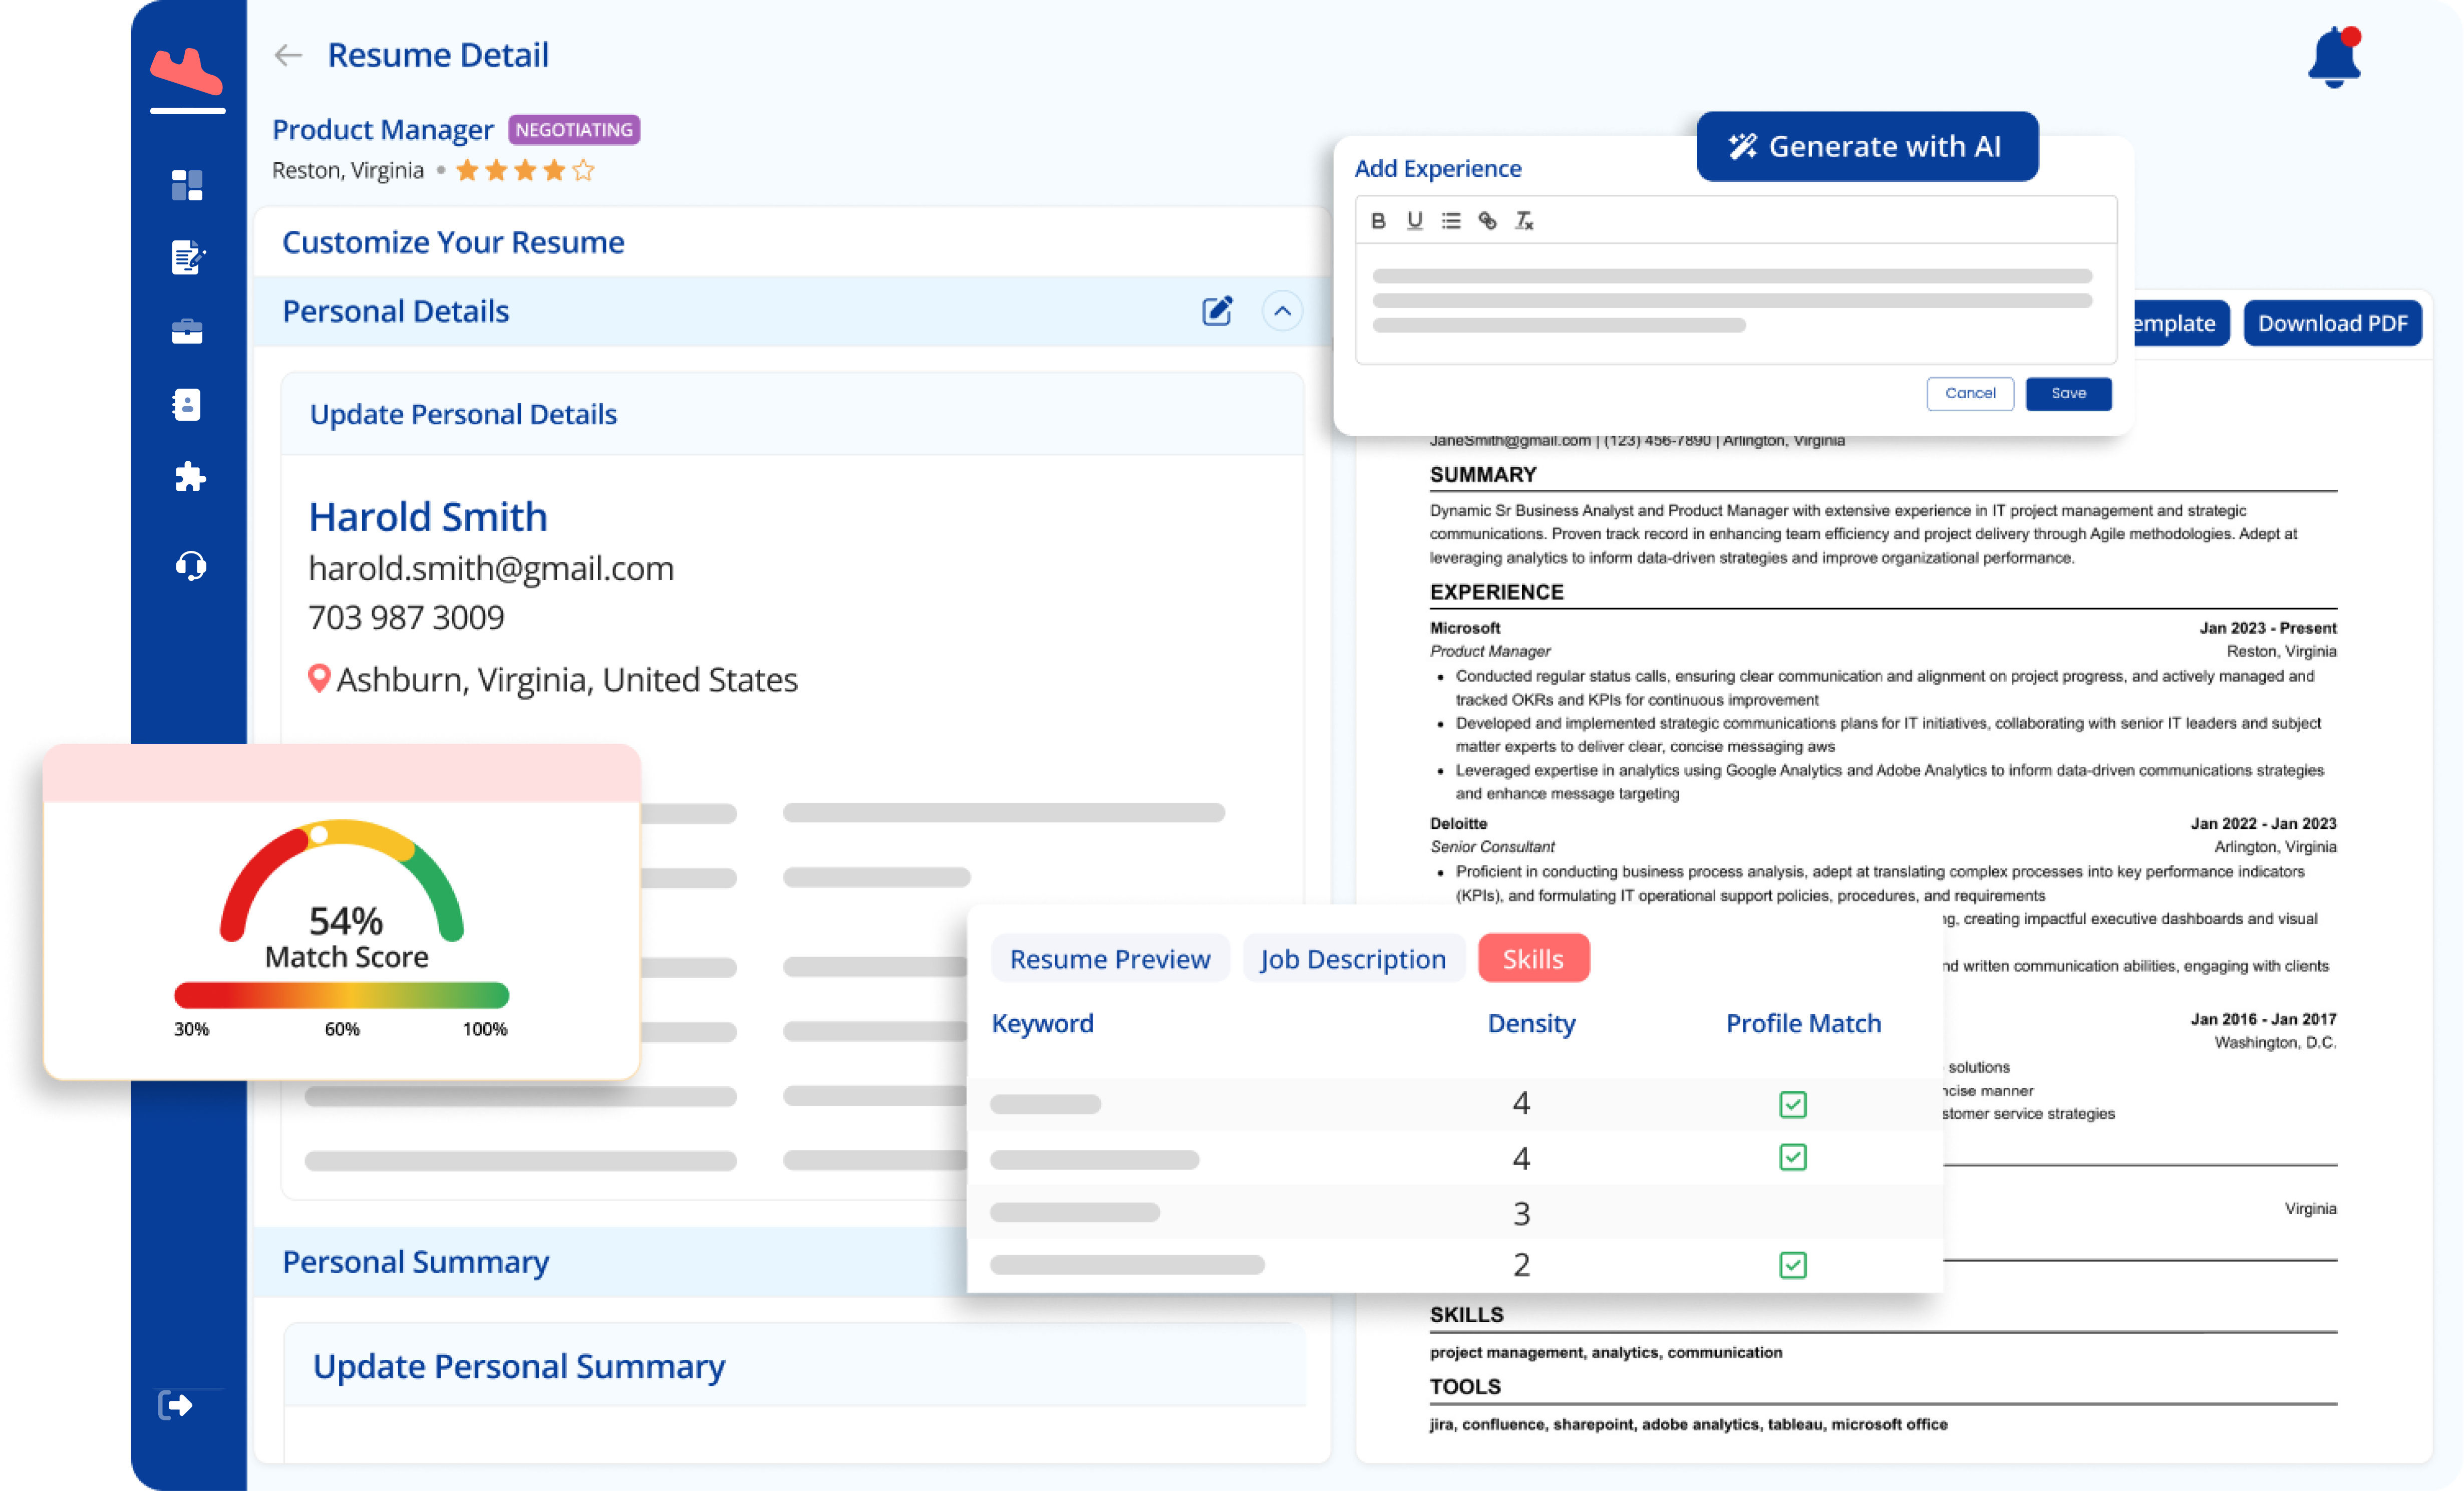The height and width of the screenshot is (1491, 2464).
Task: Click the Bold formatting icon
Action: pos(1378,220)
